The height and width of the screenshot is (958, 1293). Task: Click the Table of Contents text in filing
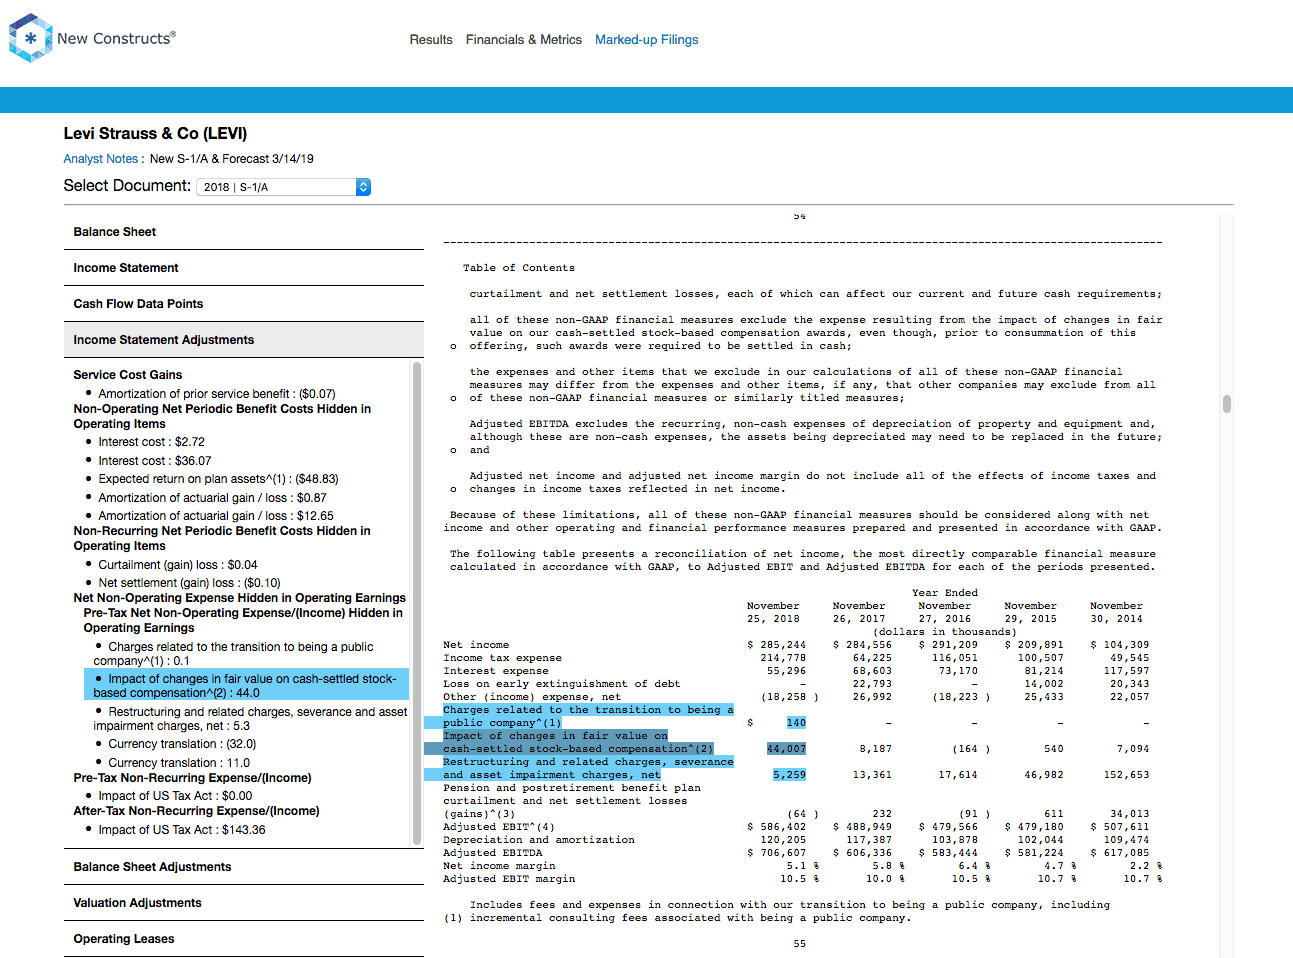(519, 268)
